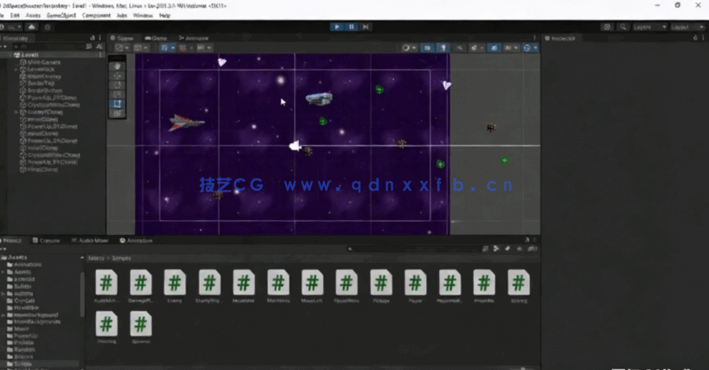Toggle scene audio icon in Scene toolbar
709x370 pixels.
pyautogui.click(x=460, y=47)
